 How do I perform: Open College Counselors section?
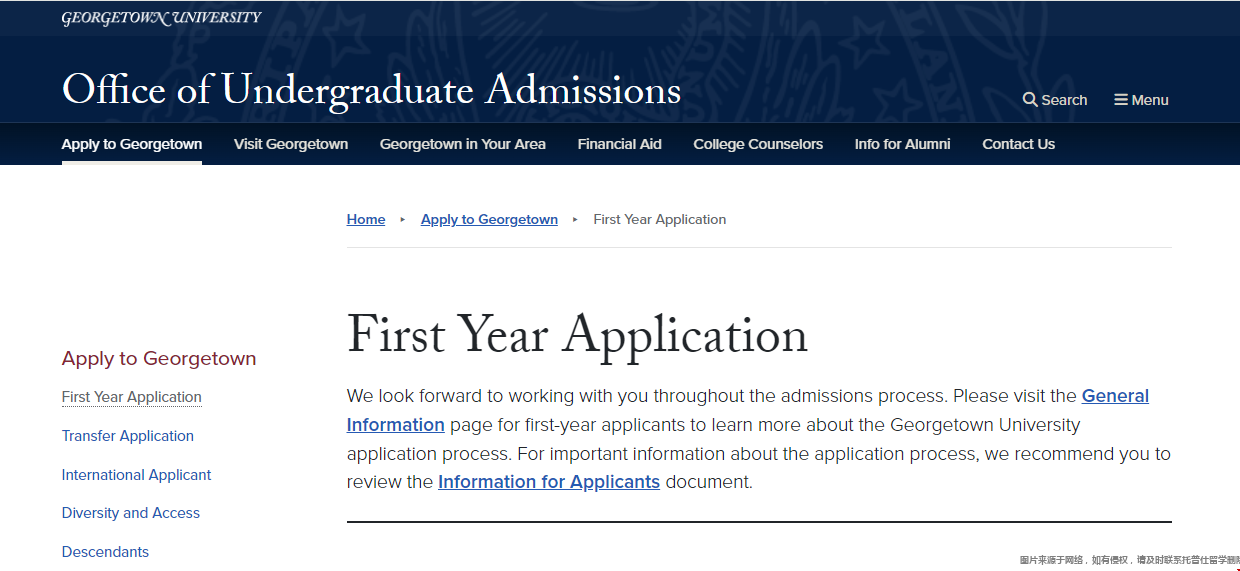click(x=758, y=144)
